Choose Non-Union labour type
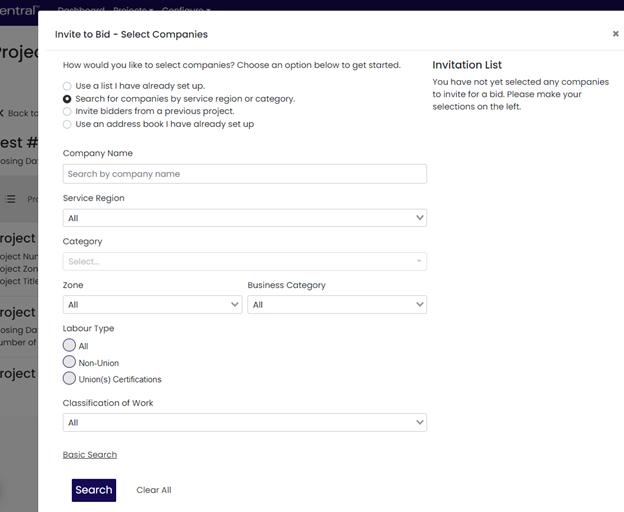This screenshot has width=624, height=512. [69, 362]
